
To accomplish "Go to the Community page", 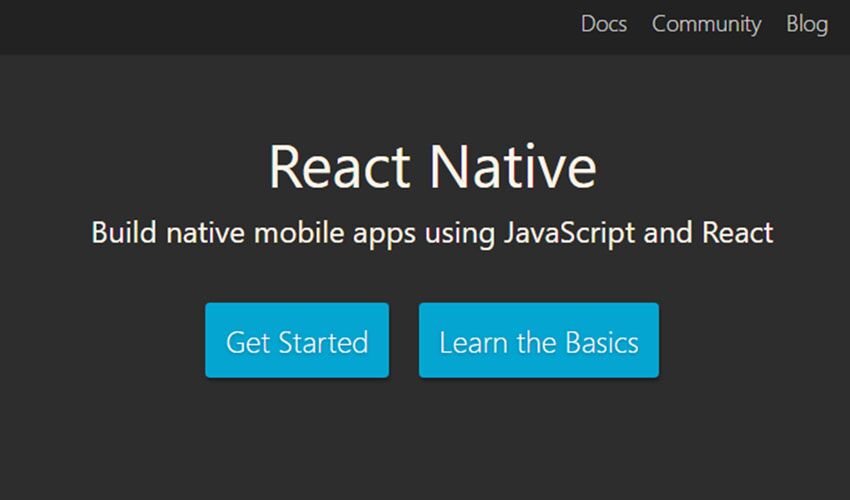I will (x=706, y=25).
